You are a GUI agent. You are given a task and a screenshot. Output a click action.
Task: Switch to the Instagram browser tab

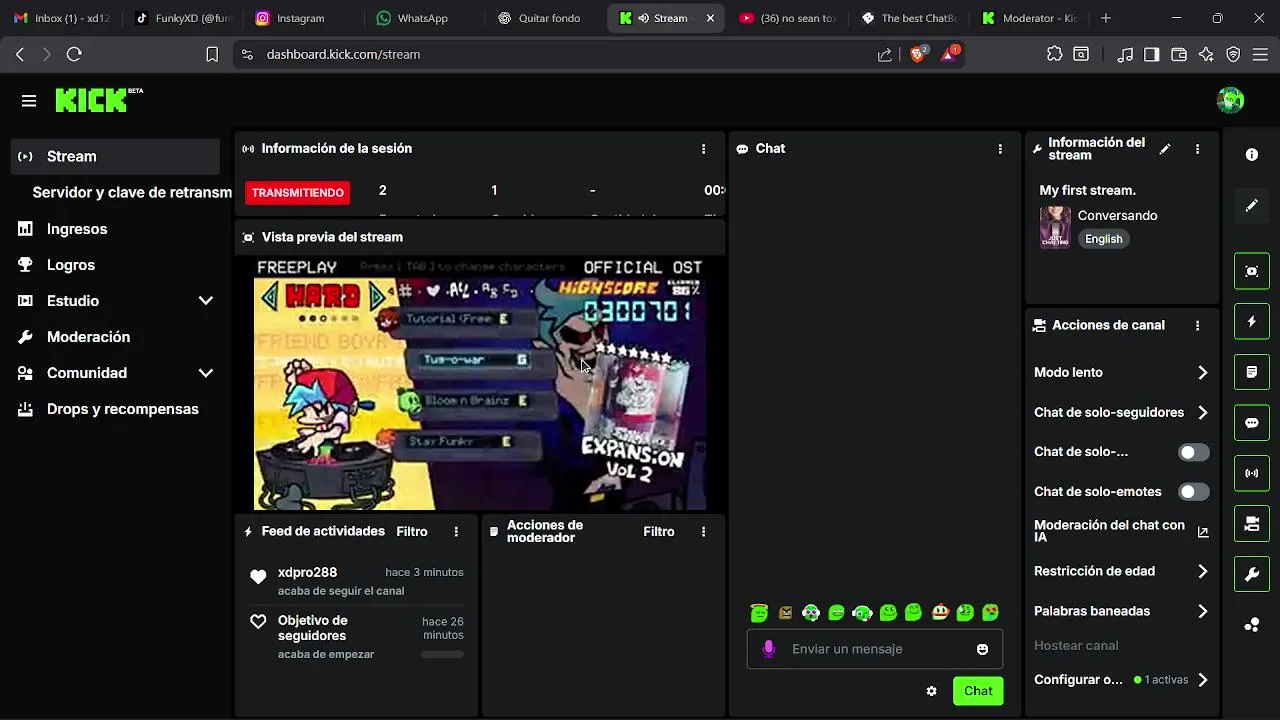301,18
